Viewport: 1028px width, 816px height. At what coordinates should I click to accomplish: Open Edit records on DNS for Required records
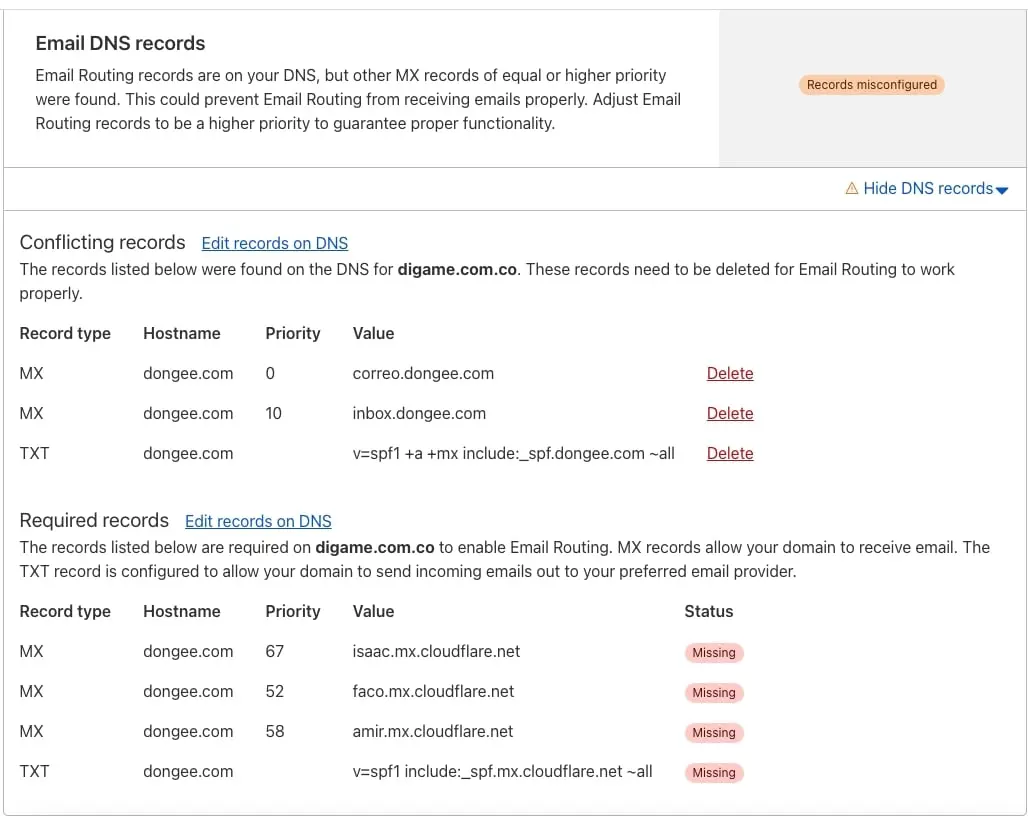[x=258, y=521]
